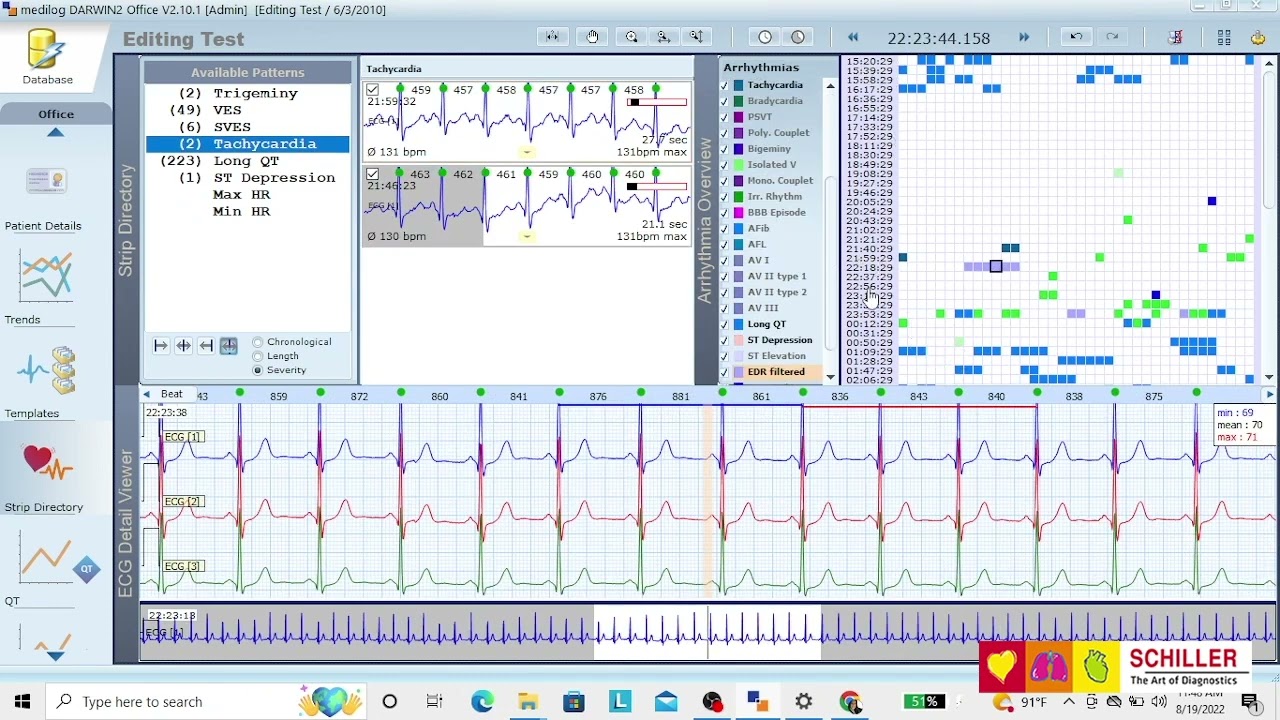The height and width of the screenshot is (720, 1280).
Task: Select SVES pattern
Action: pos(248,127)
